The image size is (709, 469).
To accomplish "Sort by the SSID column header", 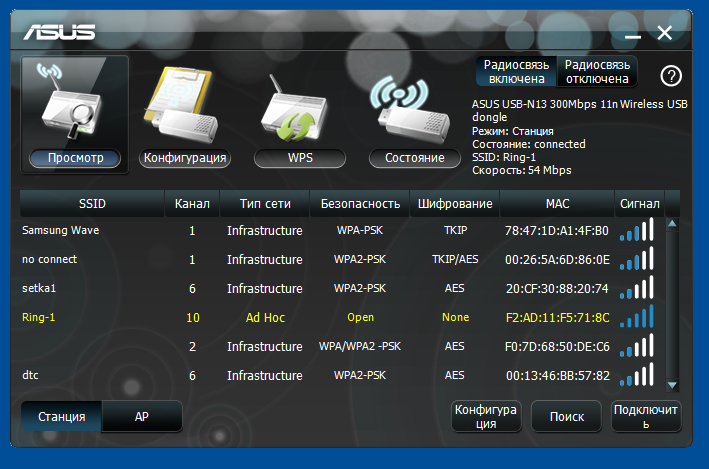I will click(92, 204).
